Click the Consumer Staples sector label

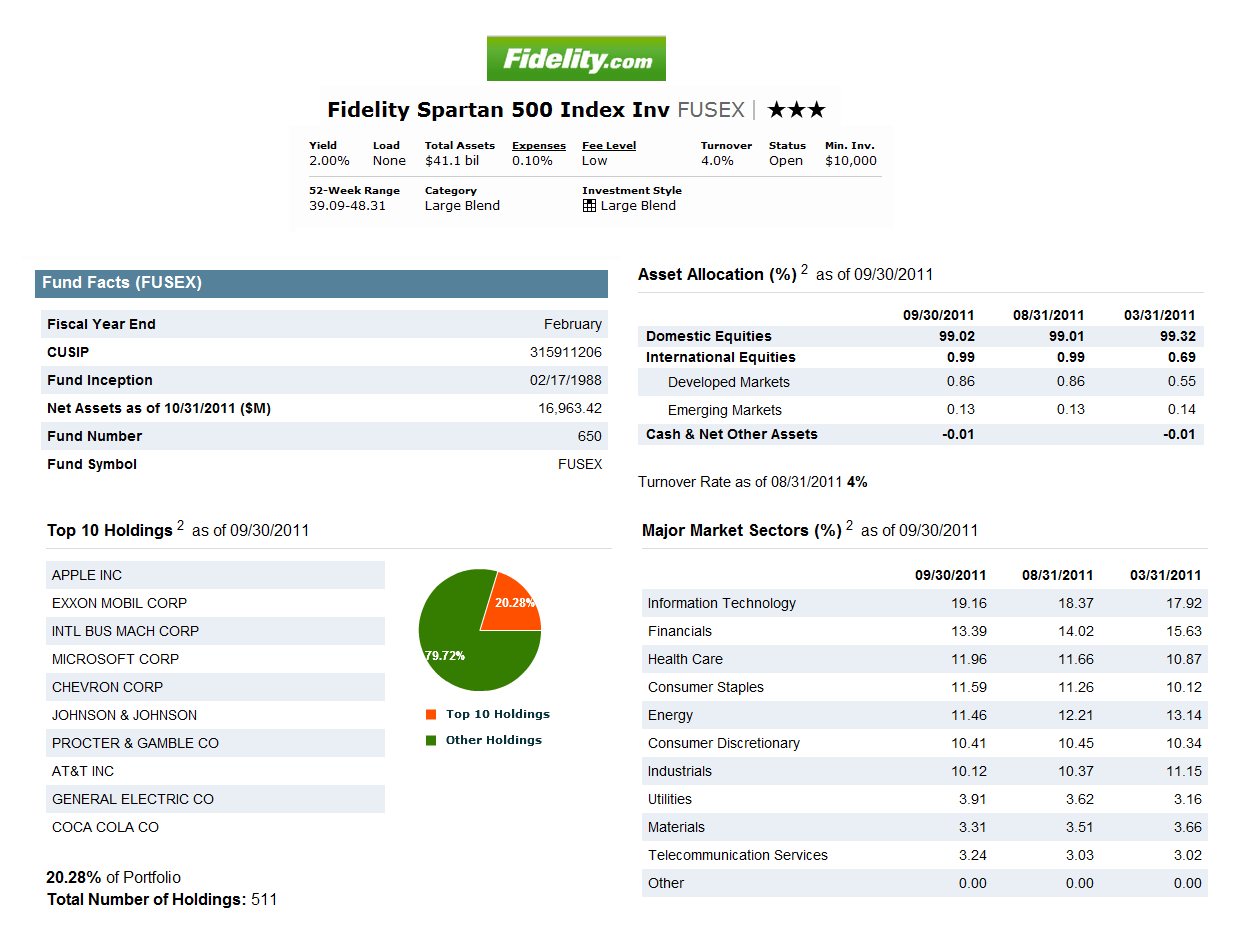click(706, 687)
